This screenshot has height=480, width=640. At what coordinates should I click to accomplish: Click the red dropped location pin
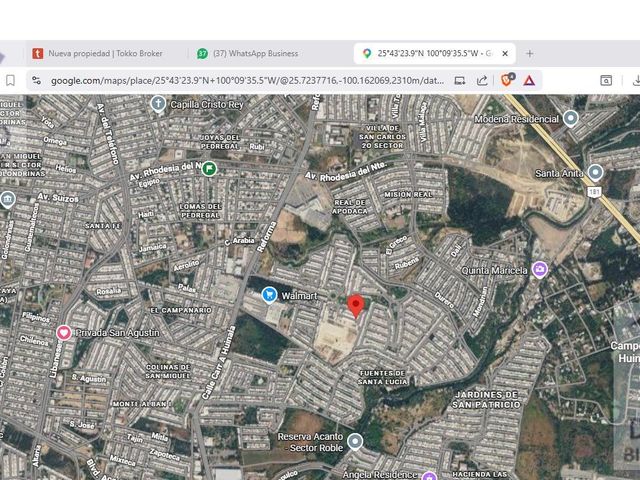(356, 306)
